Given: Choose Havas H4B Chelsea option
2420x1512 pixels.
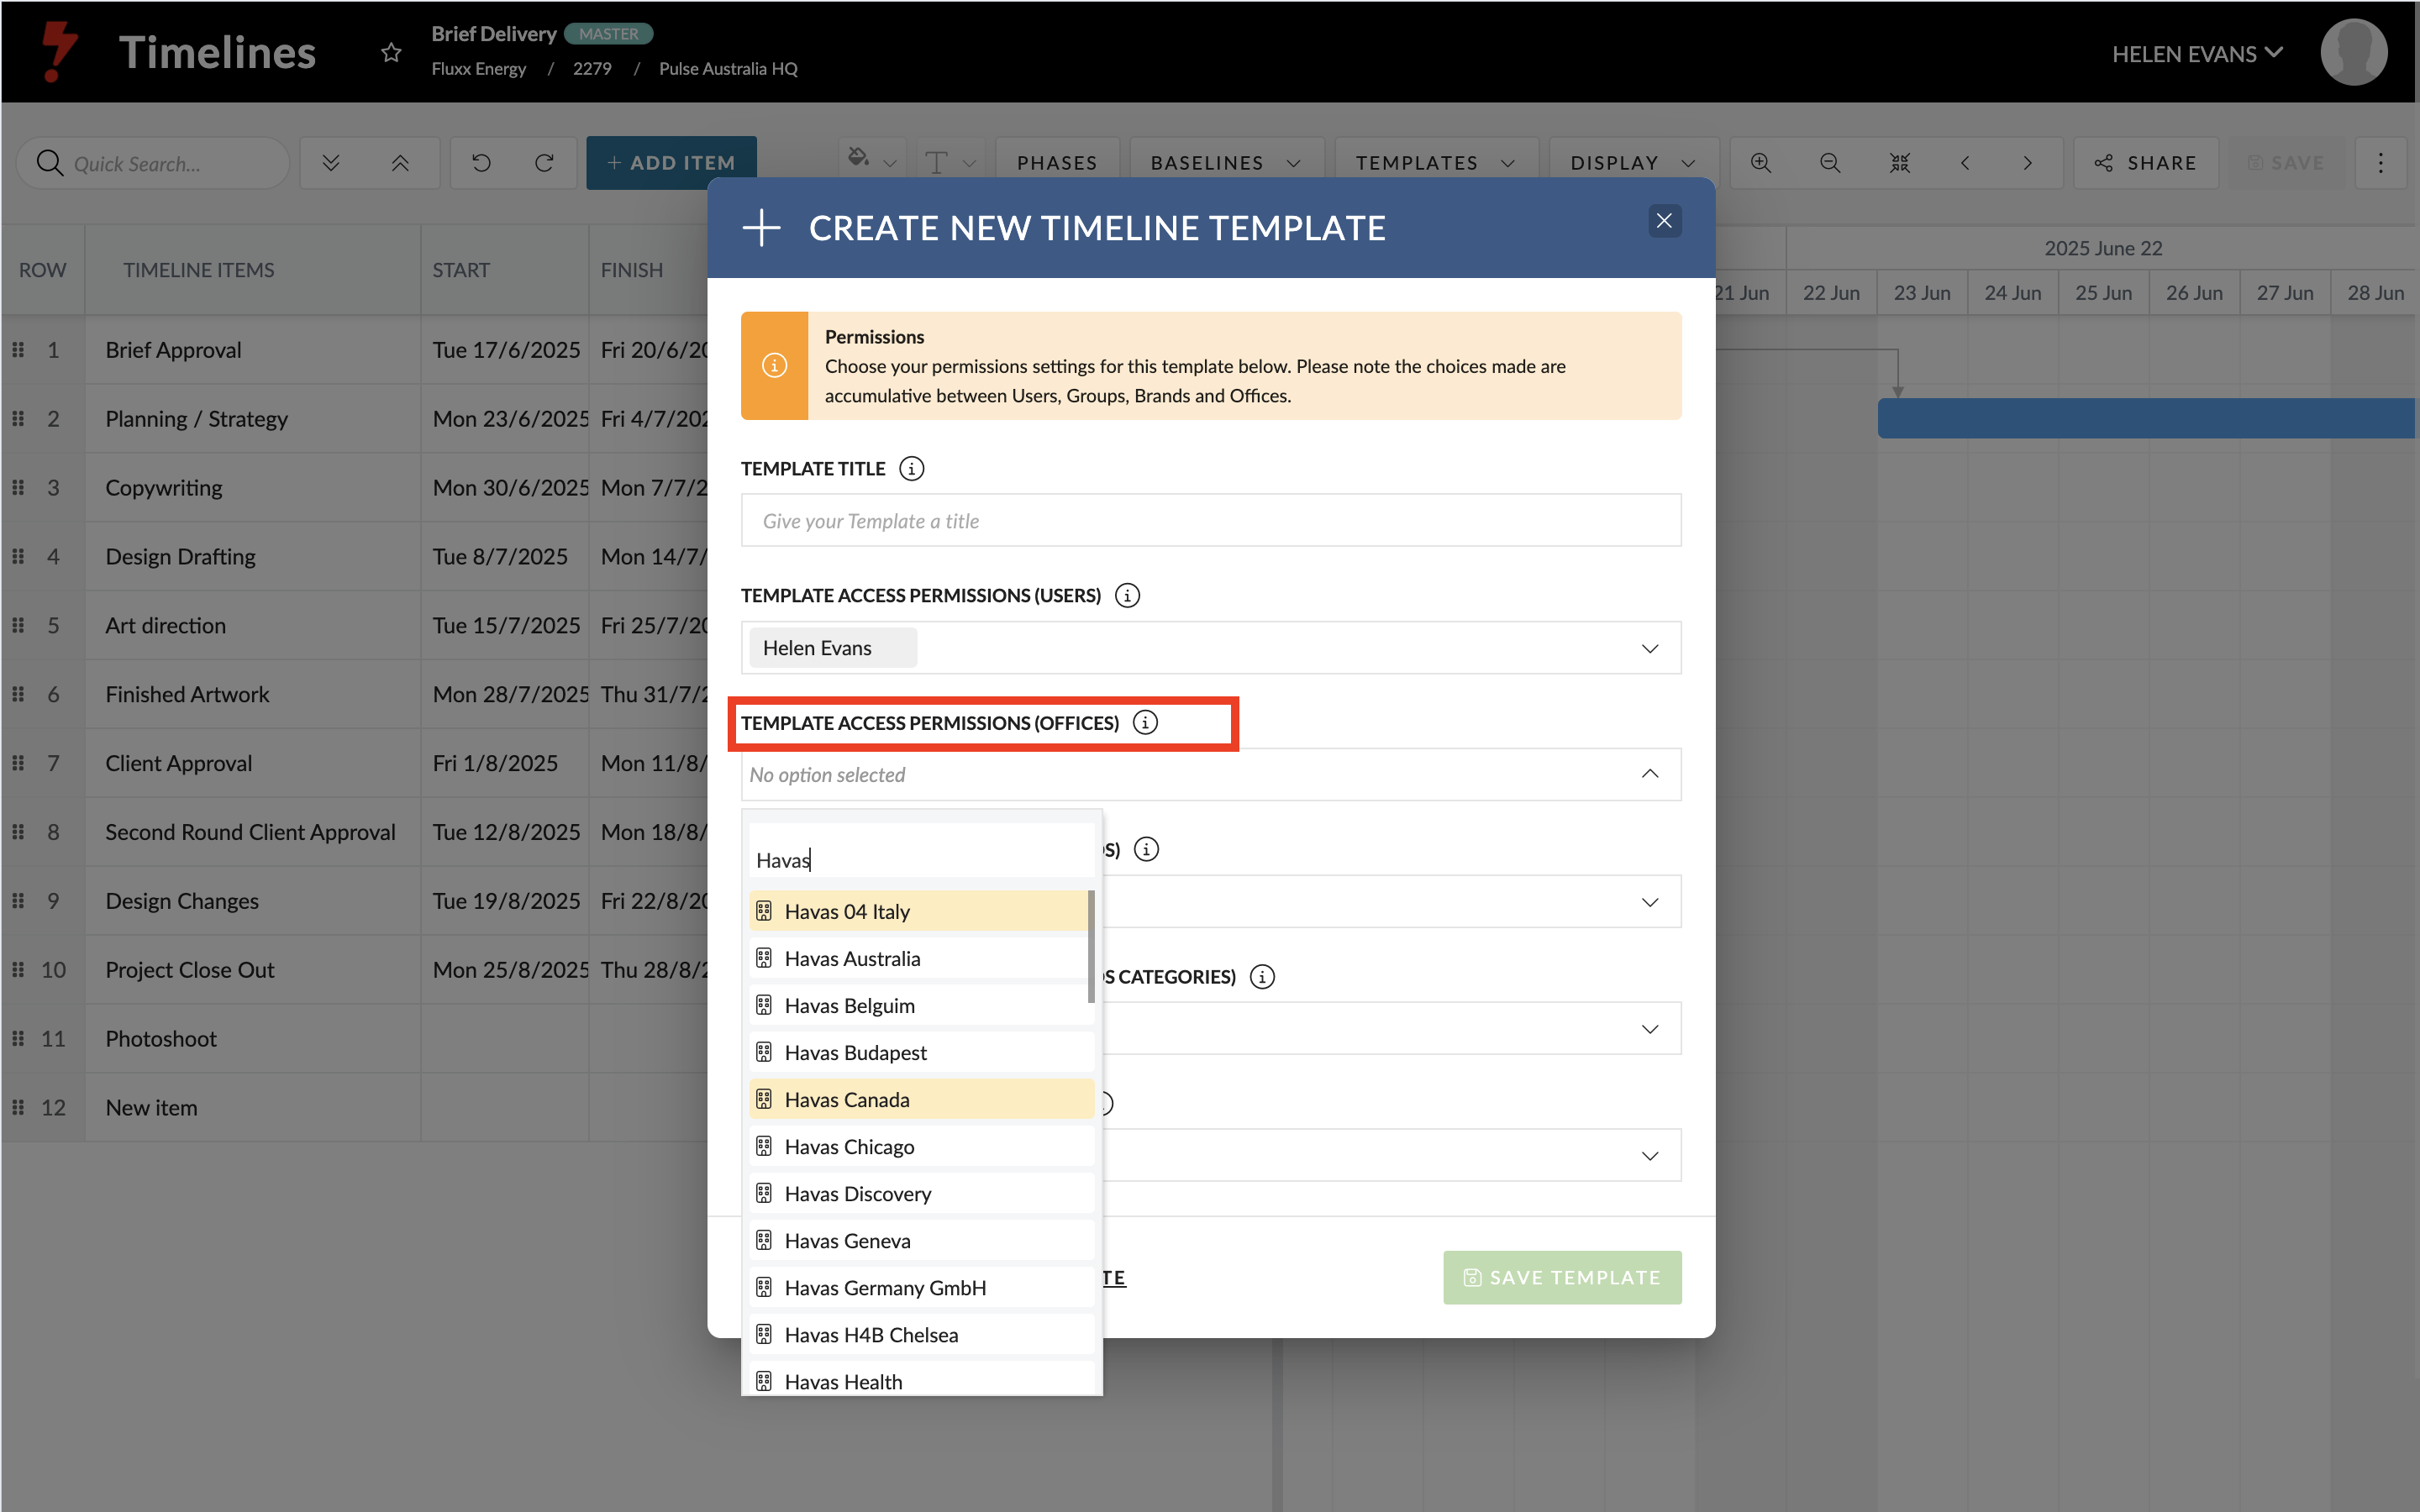Looking at the screenshot, I should click(921, 1334).
